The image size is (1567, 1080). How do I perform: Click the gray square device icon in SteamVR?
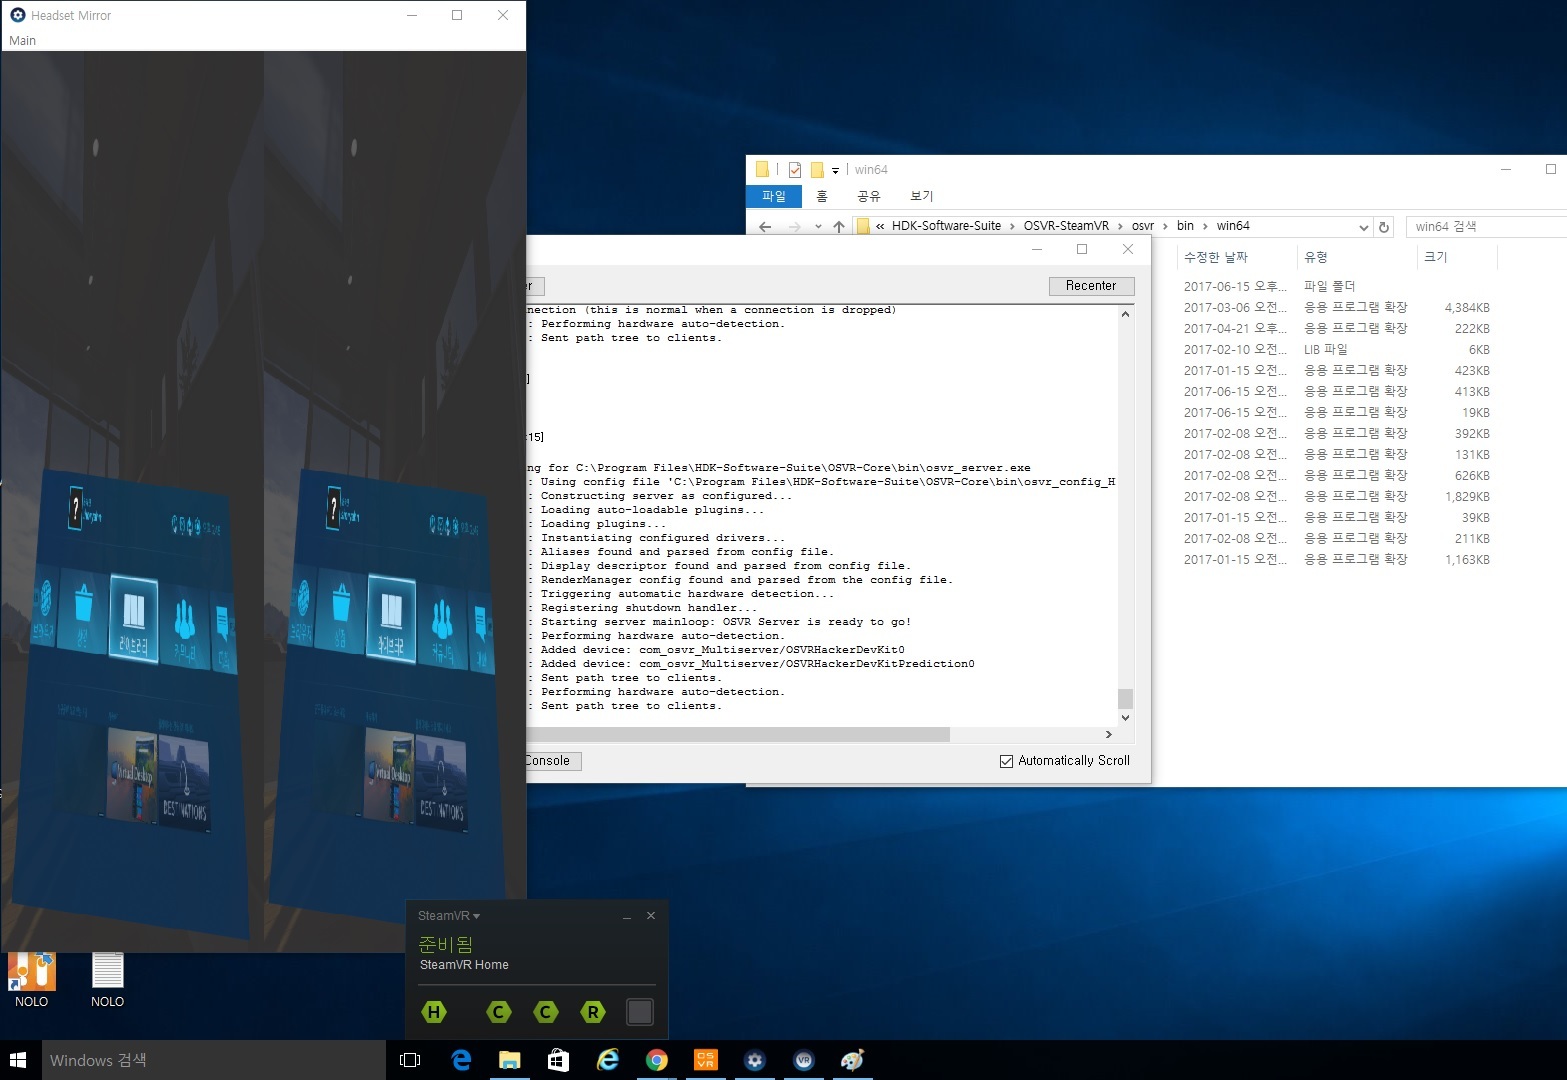pos(640,1012)
